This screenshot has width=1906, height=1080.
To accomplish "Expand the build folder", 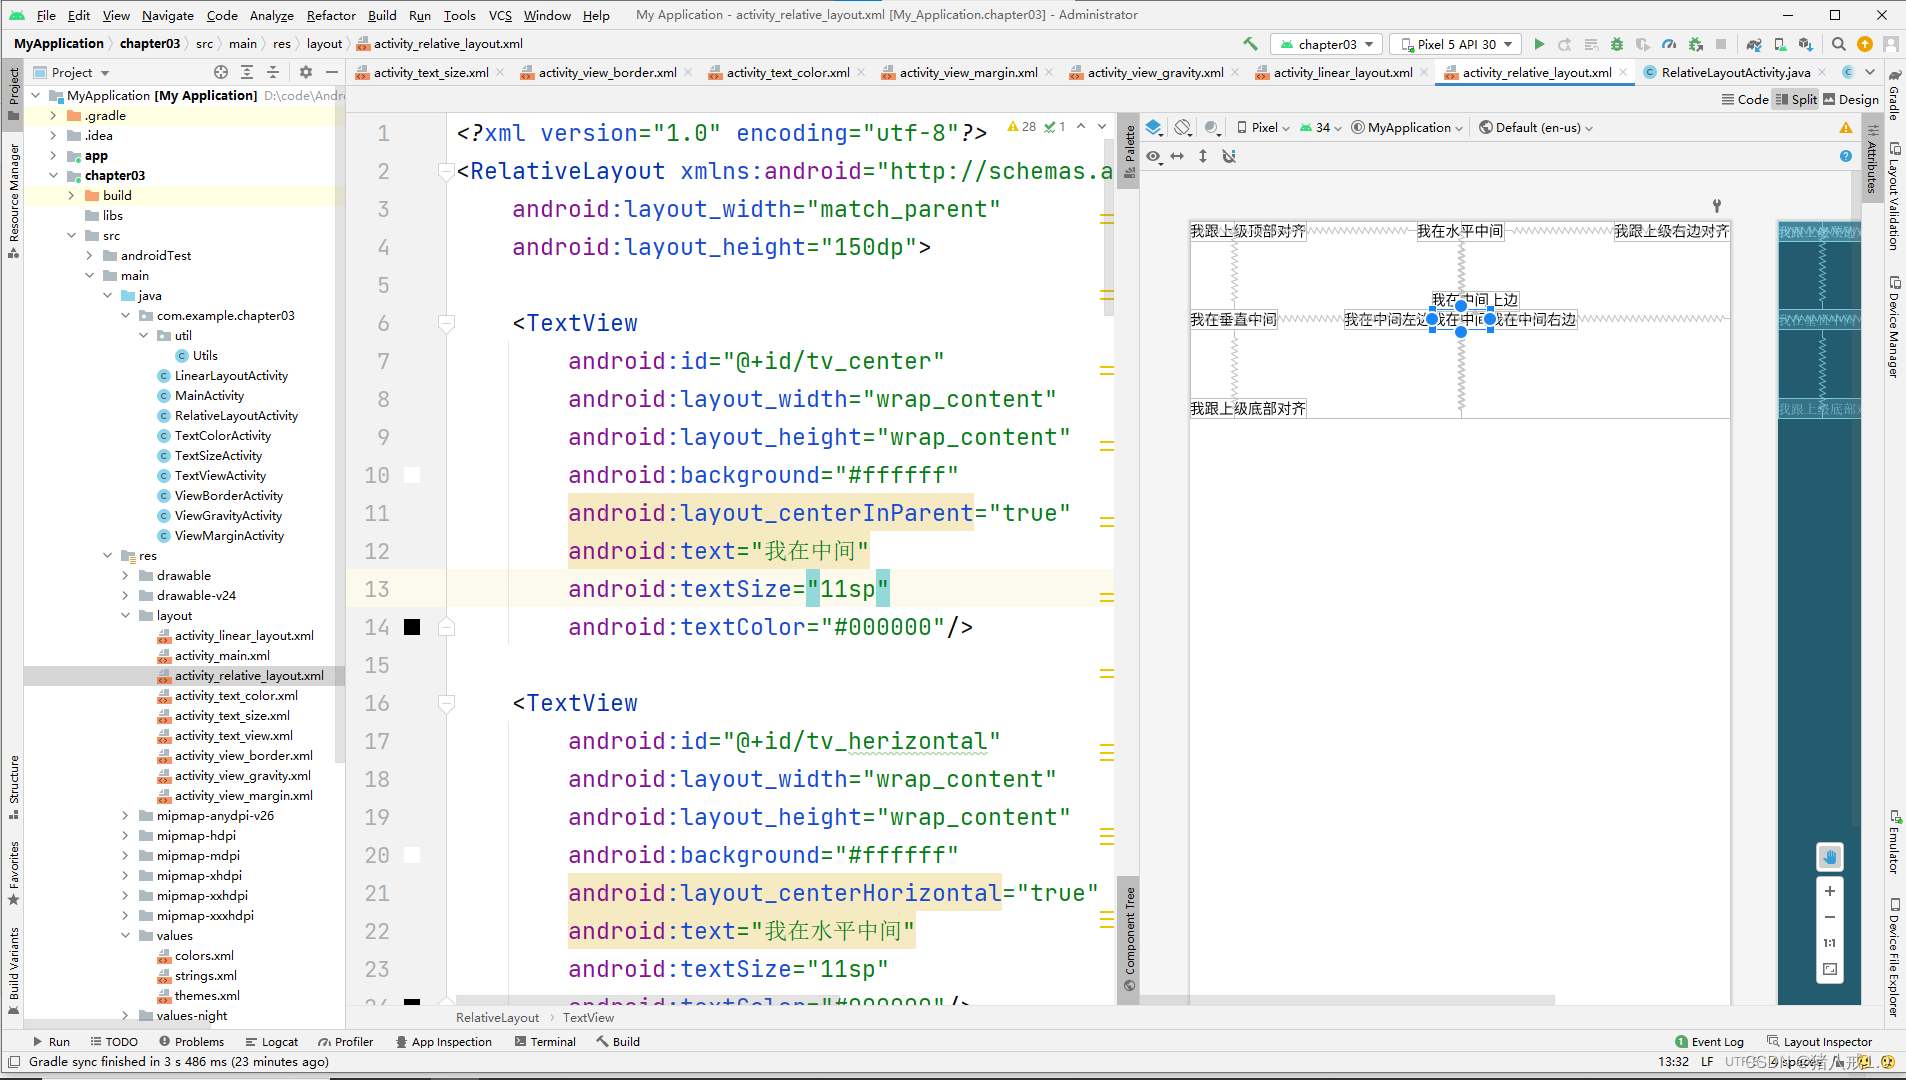I will 71,195.
